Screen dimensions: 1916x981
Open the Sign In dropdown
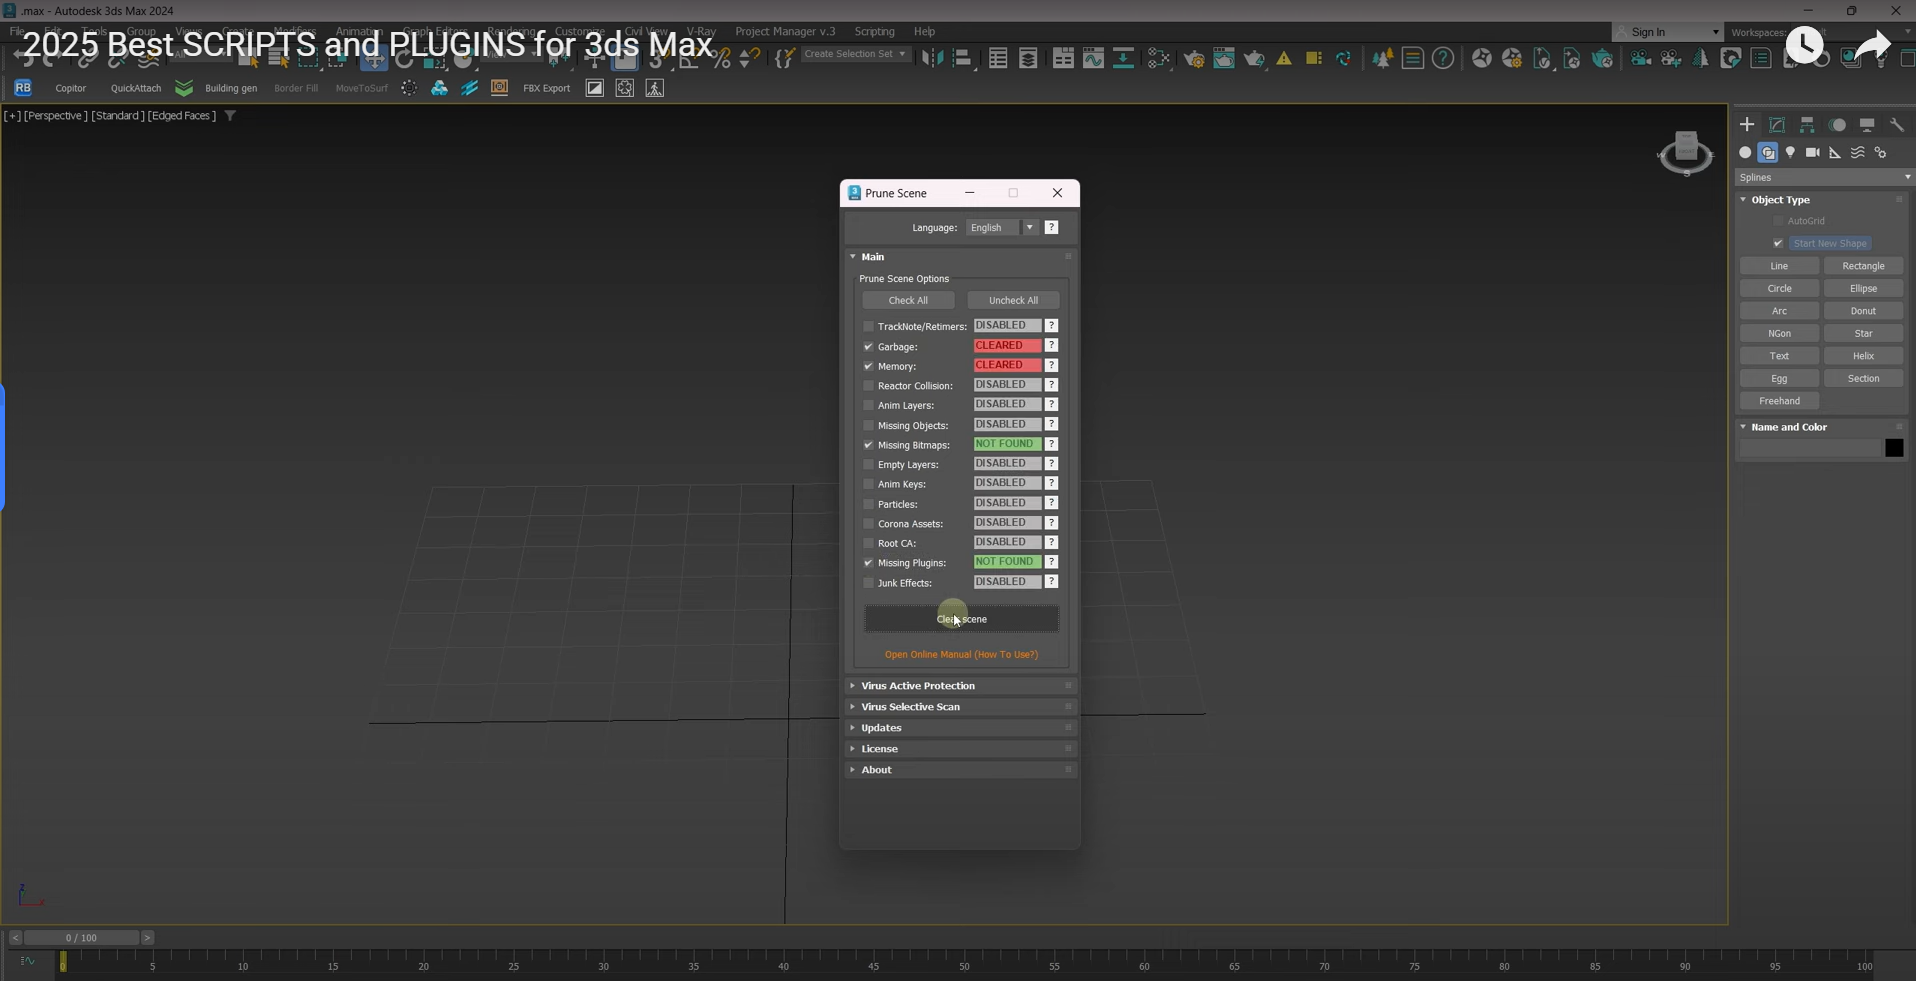(x=1668, y=32)
